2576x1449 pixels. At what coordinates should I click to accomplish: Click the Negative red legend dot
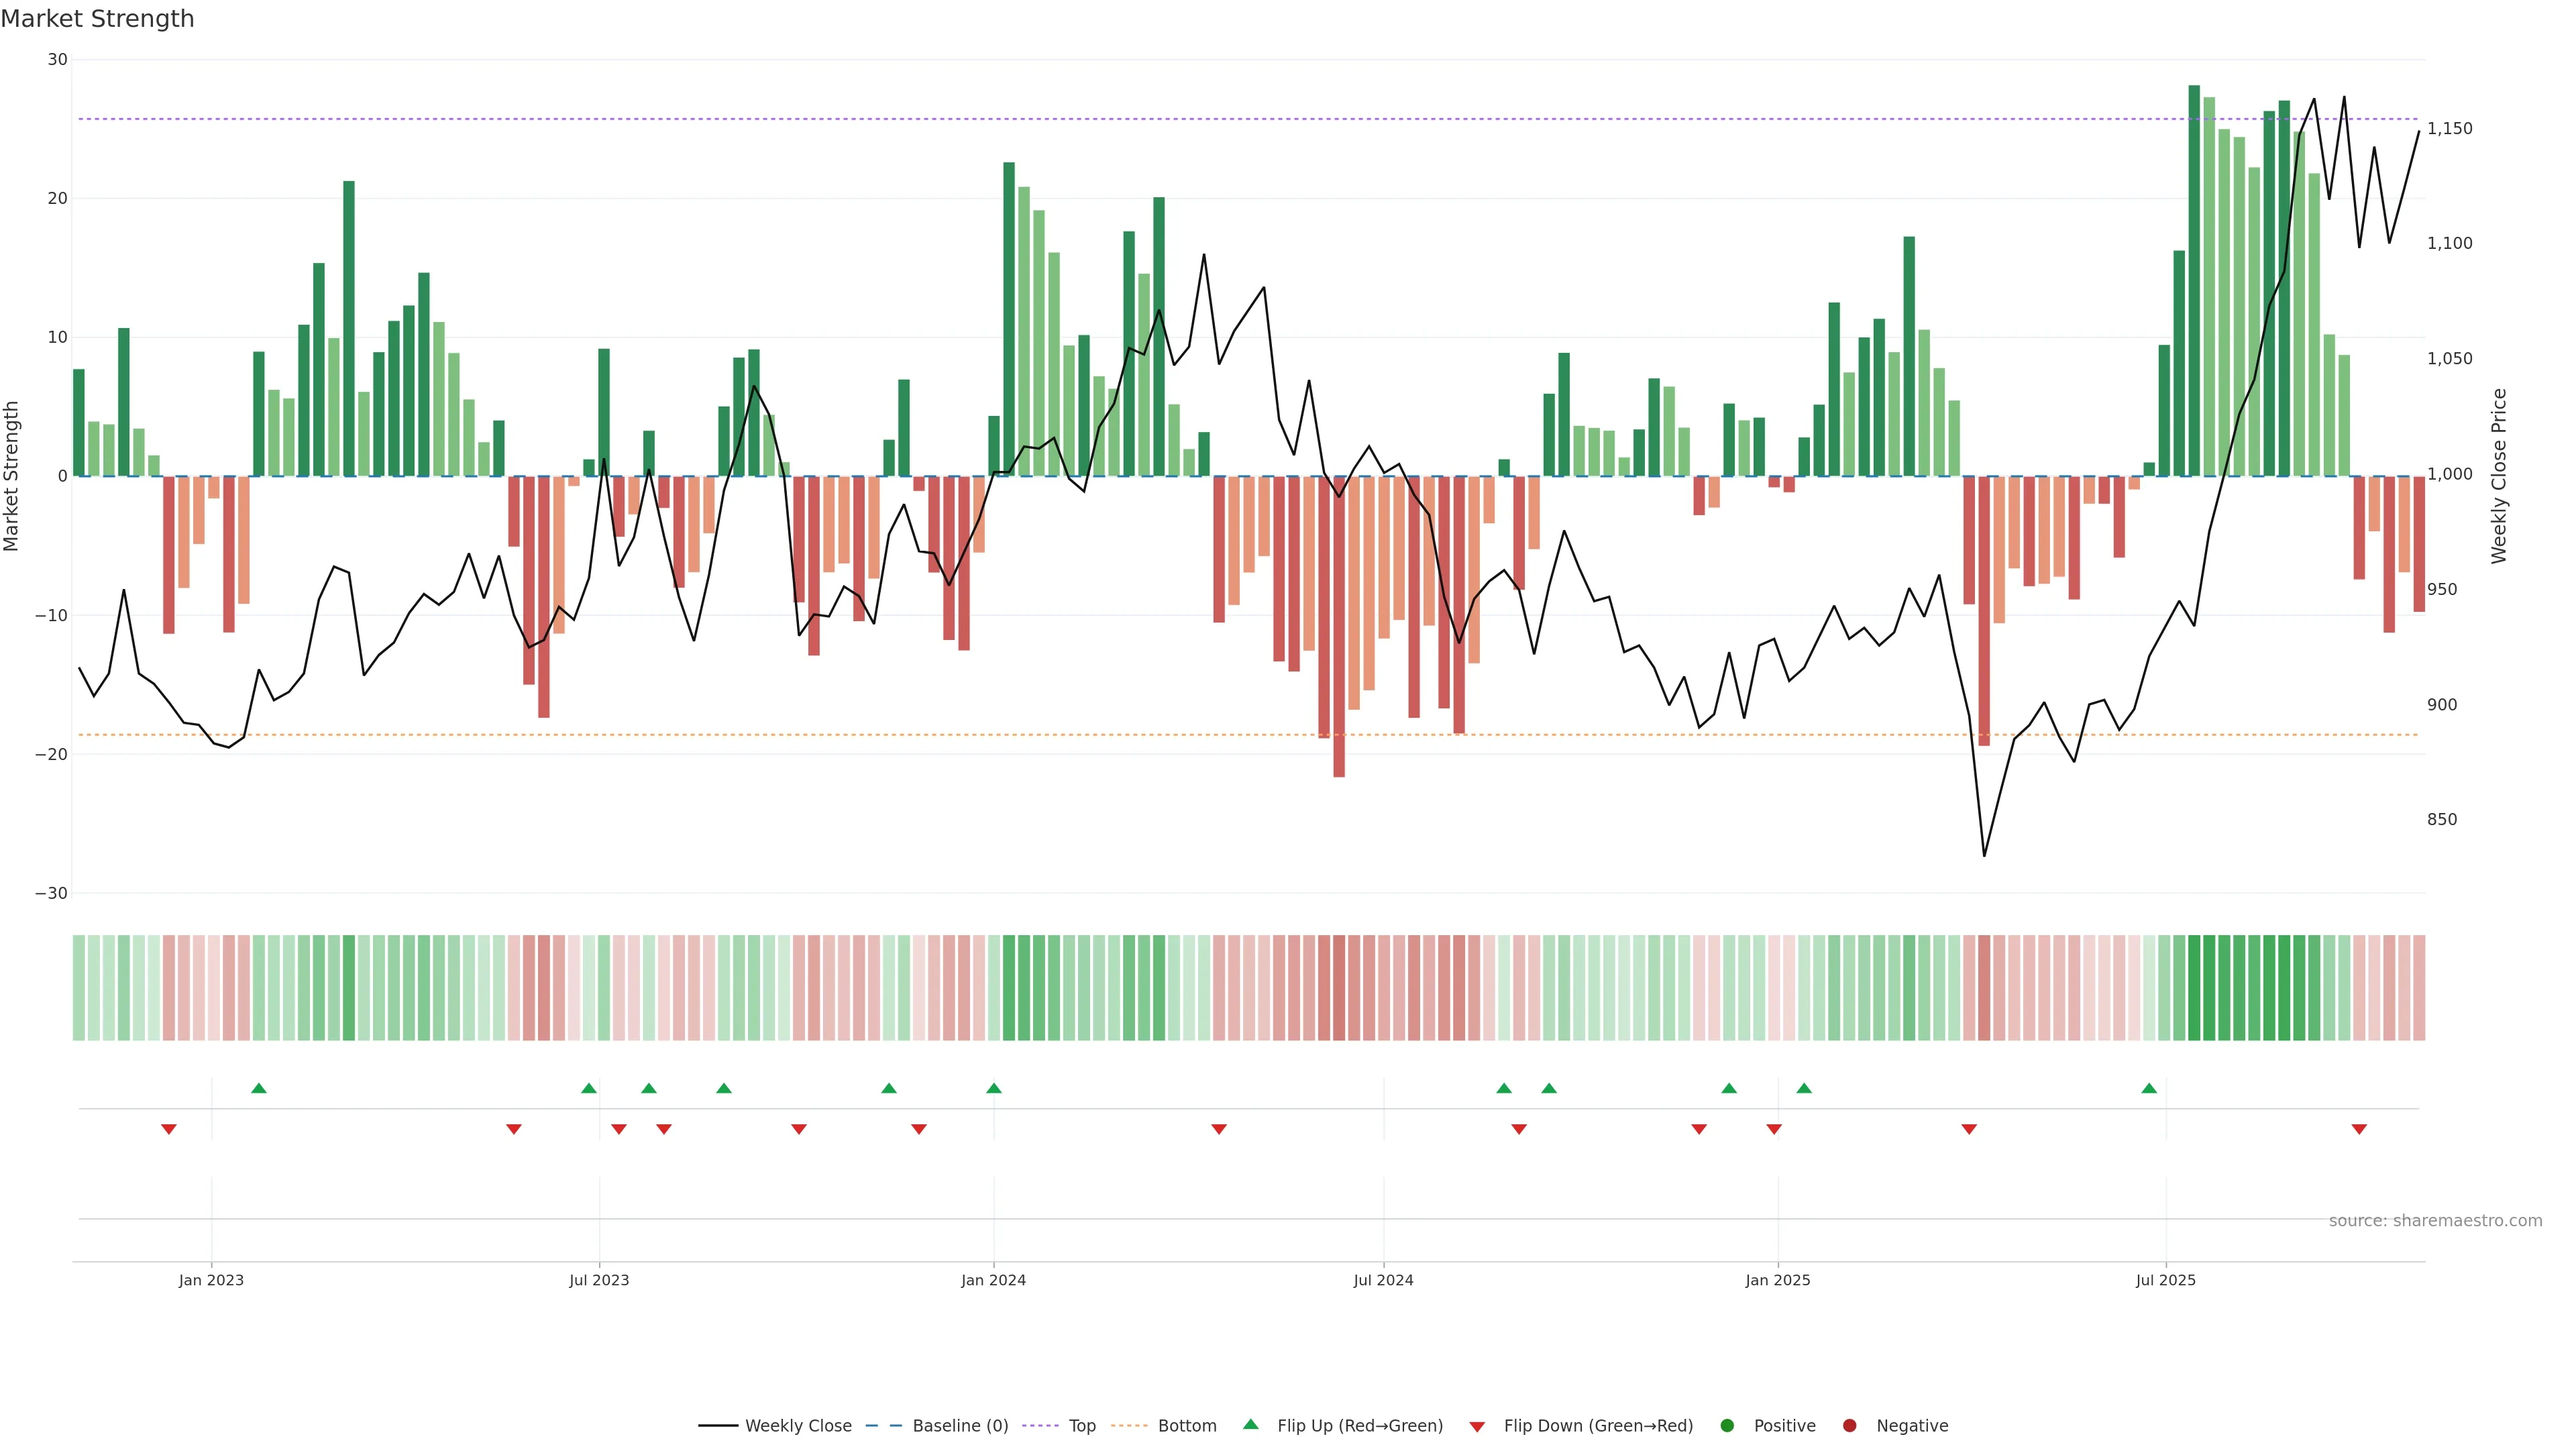1849,1426
